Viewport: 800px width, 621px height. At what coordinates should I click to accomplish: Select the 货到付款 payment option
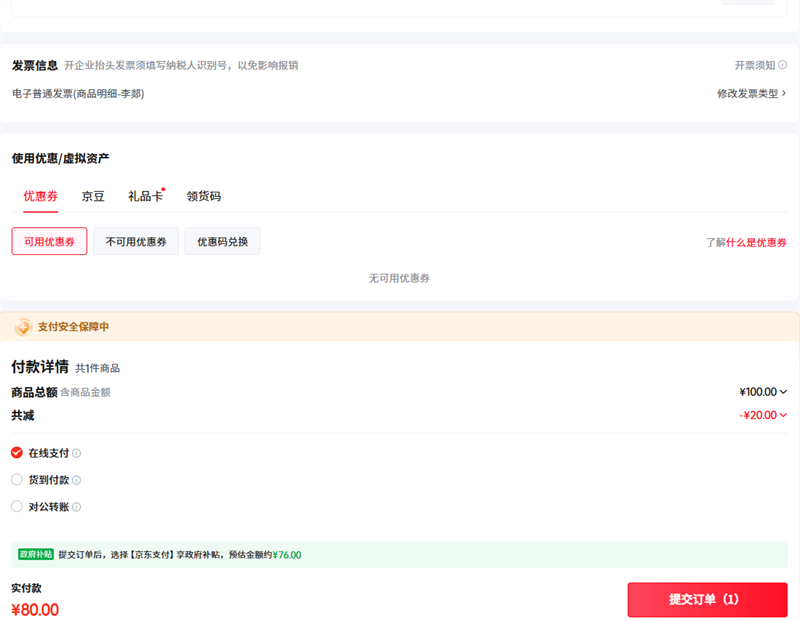(17, 480)
